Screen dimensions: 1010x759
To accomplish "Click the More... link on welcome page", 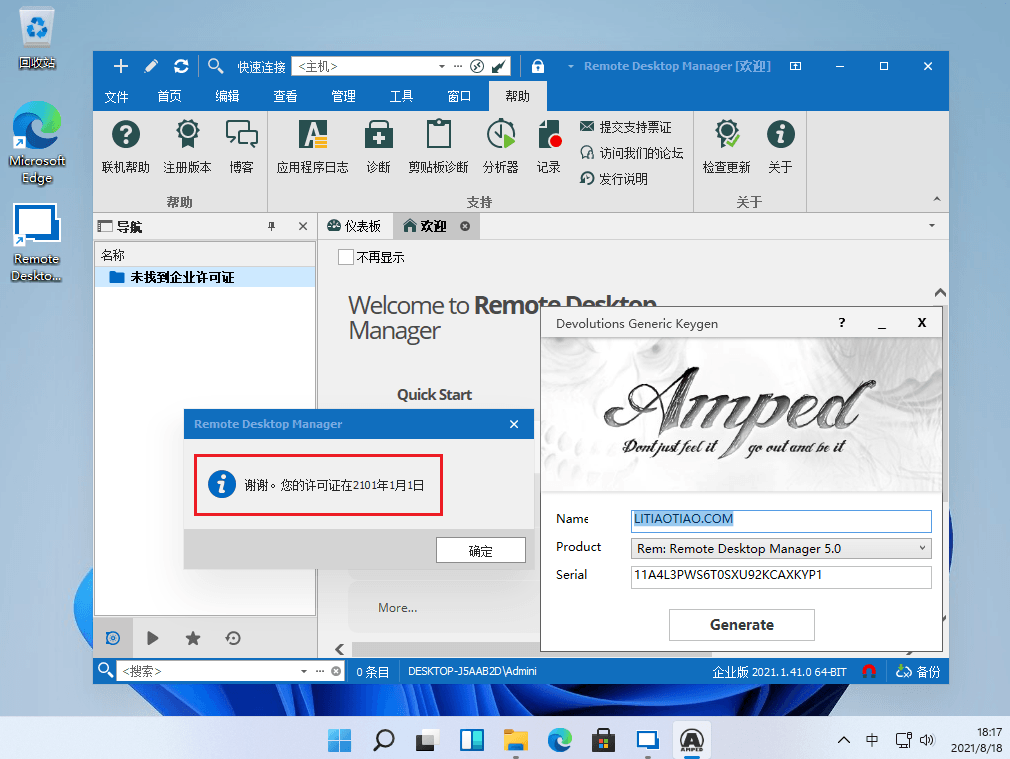I will click(397, 608).
